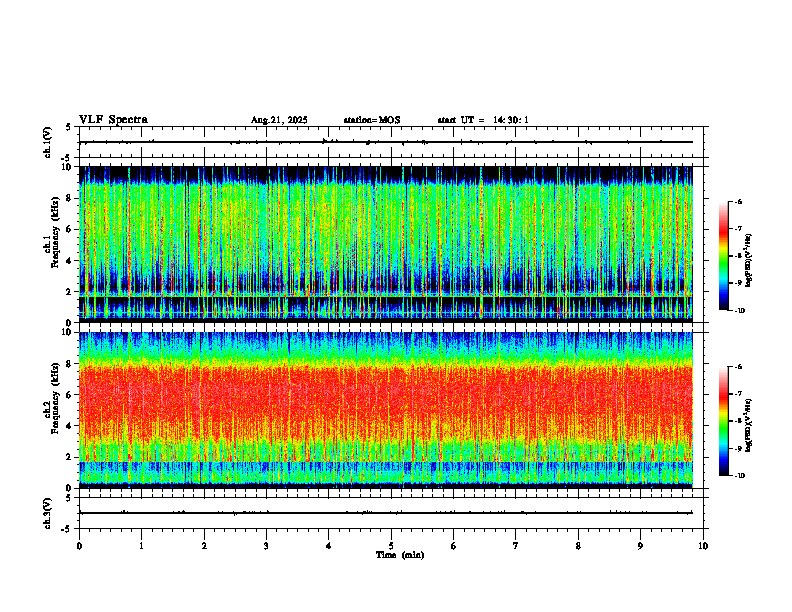The height and width of the screenshot is (612, 792).
Task: Click the ch.3 voltage waveform trace
Action: click(x=386, y=513)
